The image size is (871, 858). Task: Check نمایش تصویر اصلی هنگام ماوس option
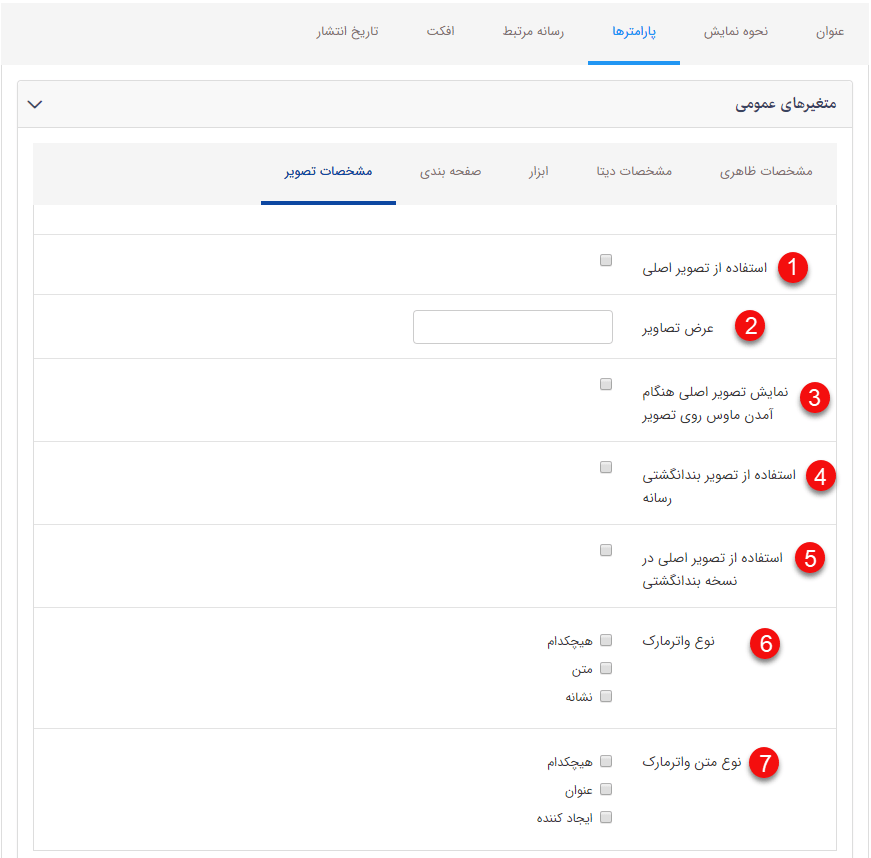tap(605, 383)
